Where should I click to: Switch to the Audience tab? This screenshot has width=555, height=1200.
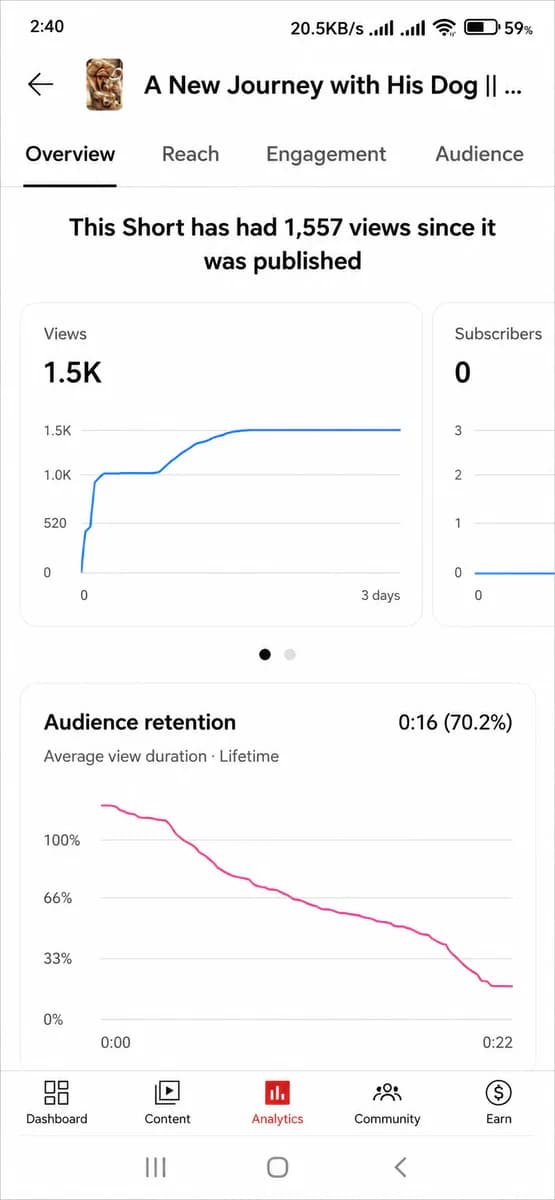click(x=479, y=154)
